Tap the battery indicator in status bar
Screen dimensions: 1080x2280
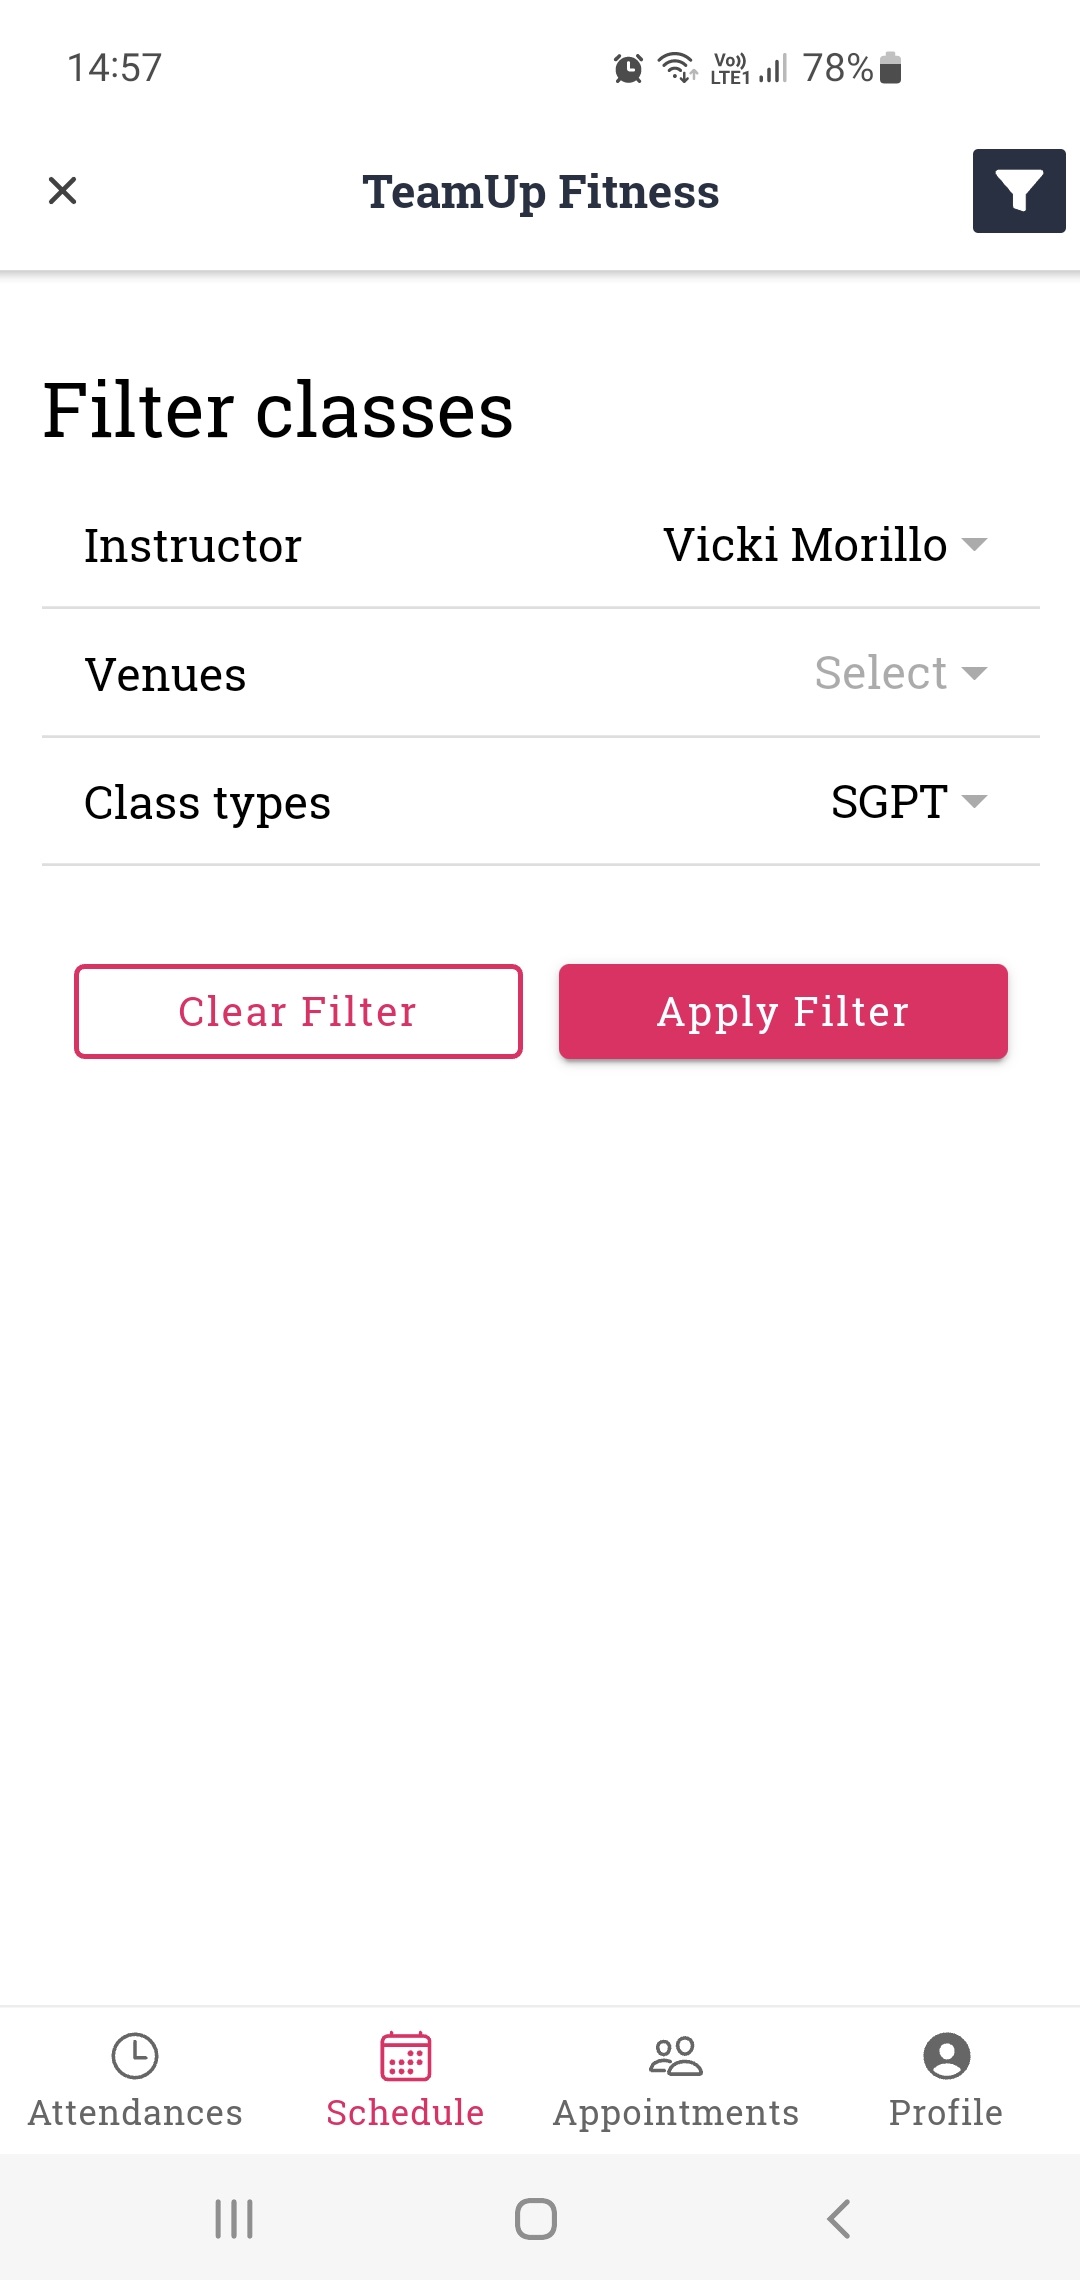pyautogui.click(x=890, y=68)
